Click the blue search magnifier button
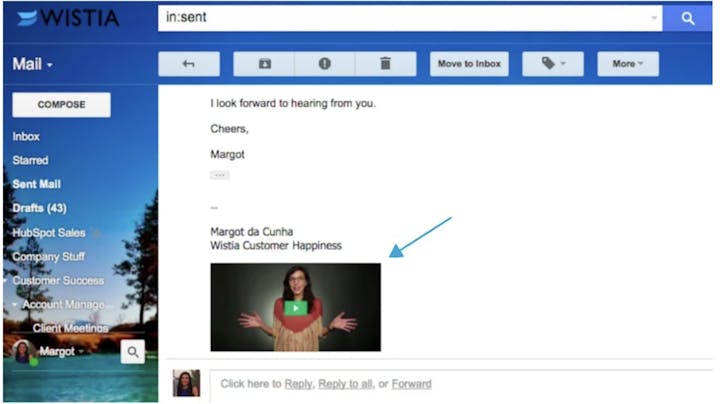Viewport: 720px width, 404px height. pyautogui.click(x=687, y=18)
